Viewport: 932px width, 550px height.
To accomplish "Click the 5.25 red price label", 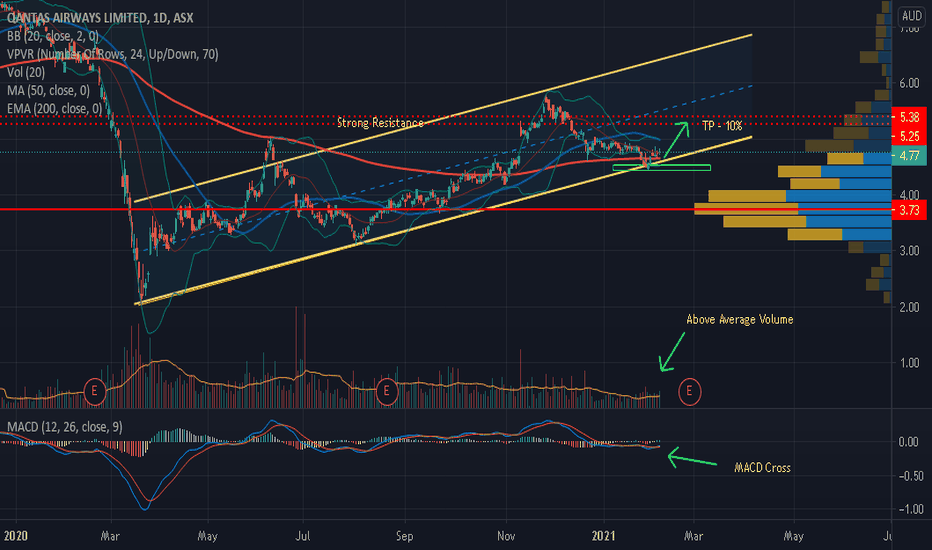I will [909, 136].
